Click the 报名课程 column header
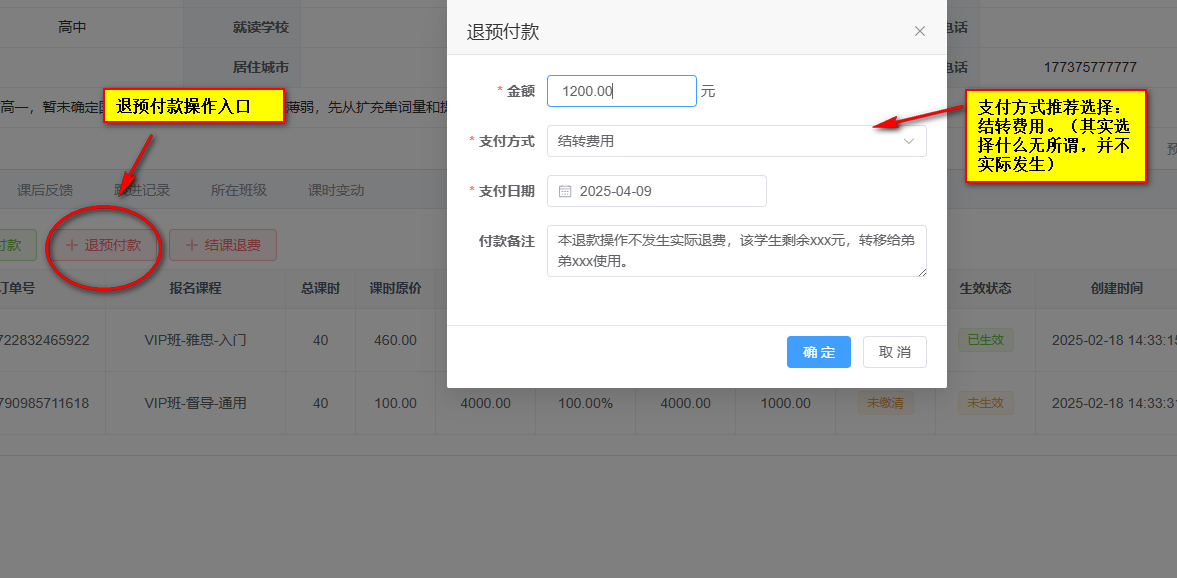This screenshot has width=1177, height=578. (195, 288)
